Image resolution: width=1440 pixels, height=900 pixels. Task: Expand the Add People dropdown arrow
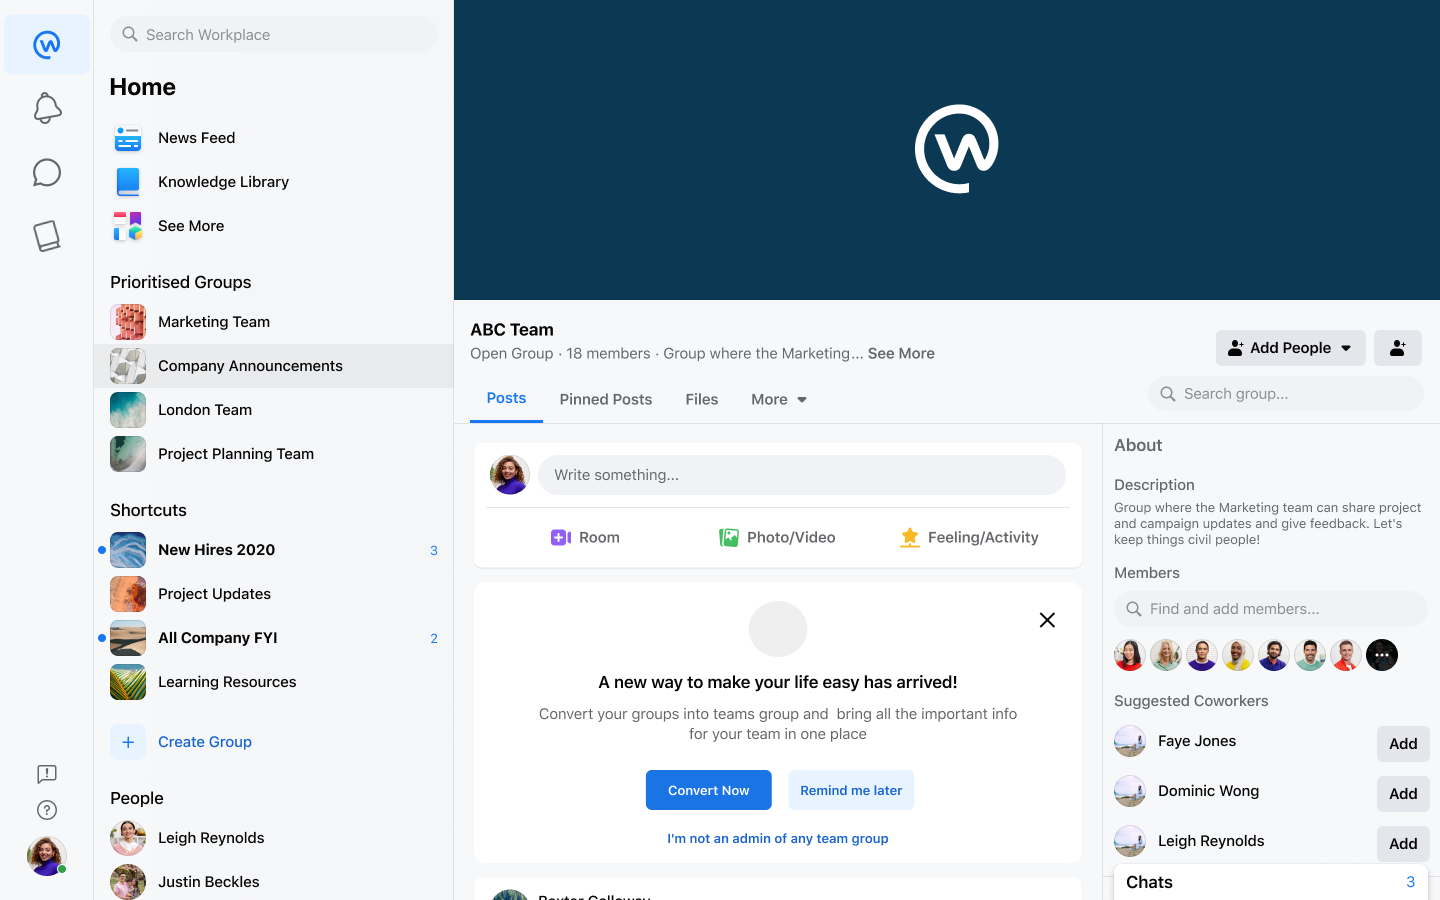1346,348
